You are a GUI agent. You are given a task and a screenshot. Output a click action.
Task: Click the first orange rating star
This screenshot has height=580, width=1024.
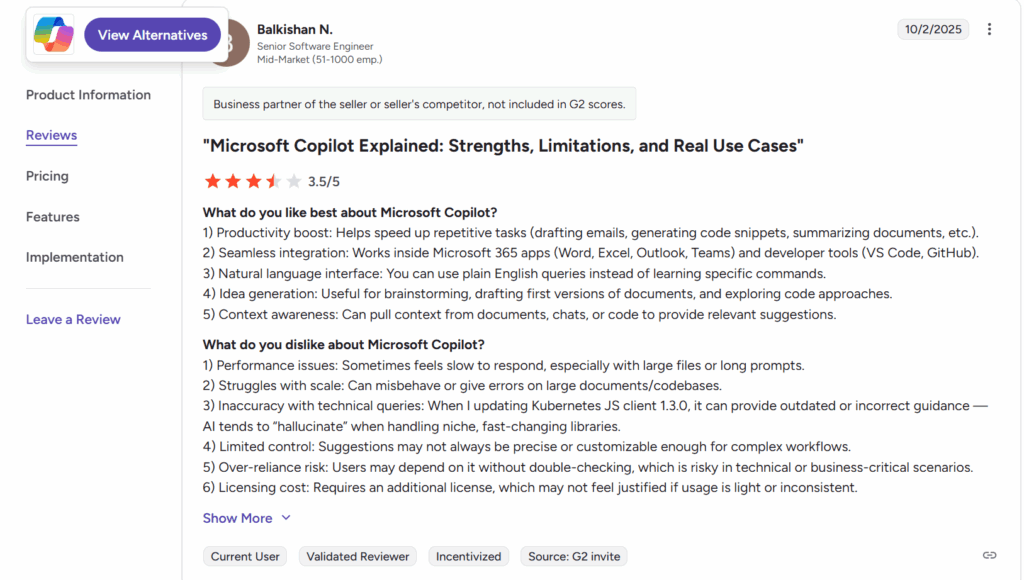[x=212, y=181]
